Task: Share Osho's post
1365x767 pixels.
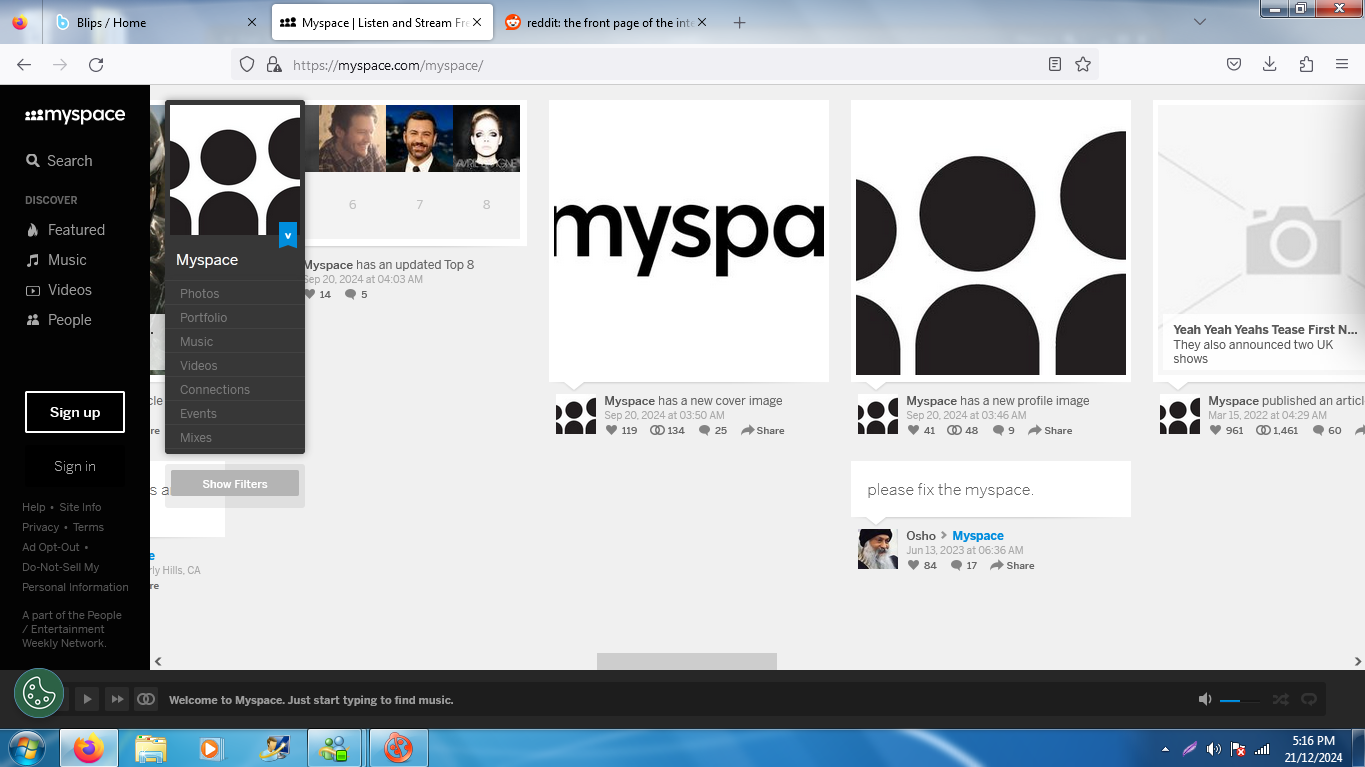Action: coord(1012,565)
